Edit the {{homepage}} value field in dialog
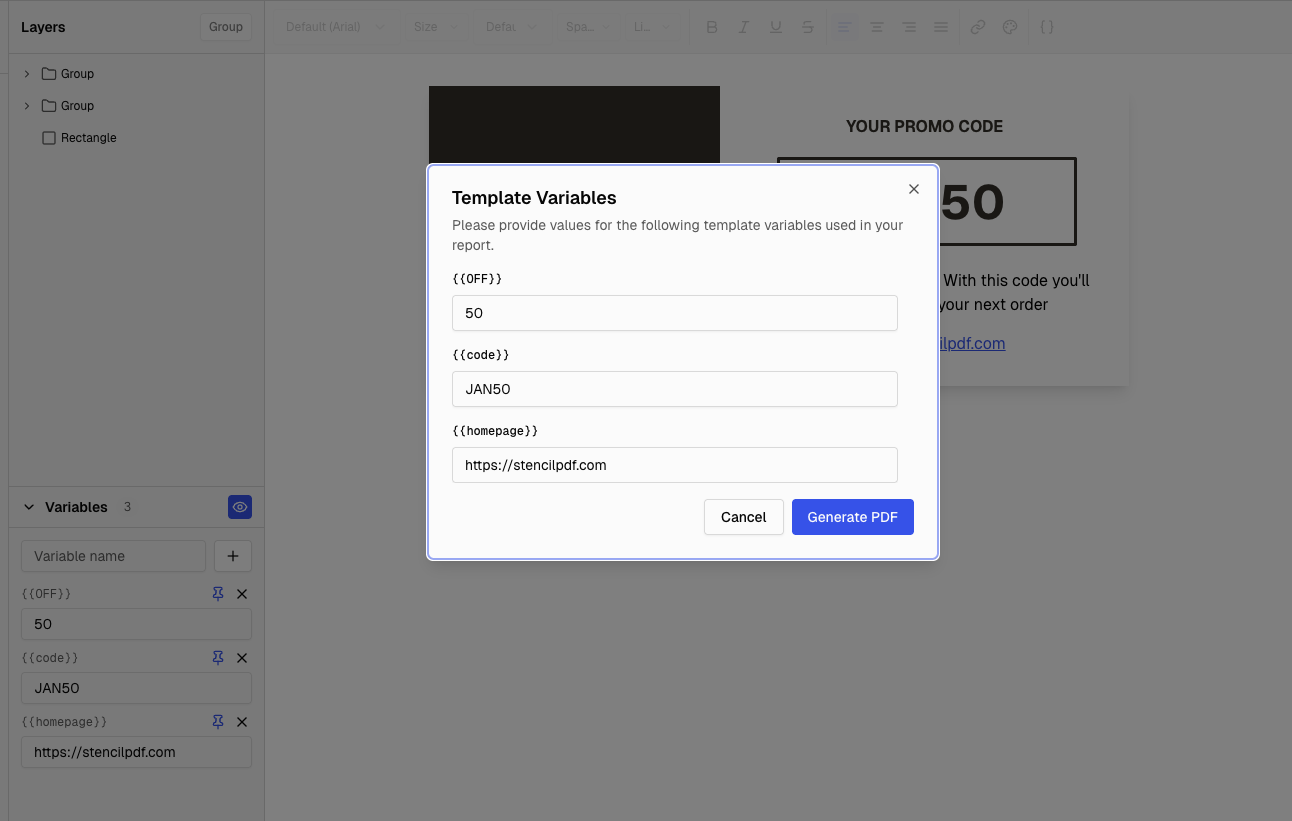Viewport: 1292px width, 821px height. click(x=675, y=465)
